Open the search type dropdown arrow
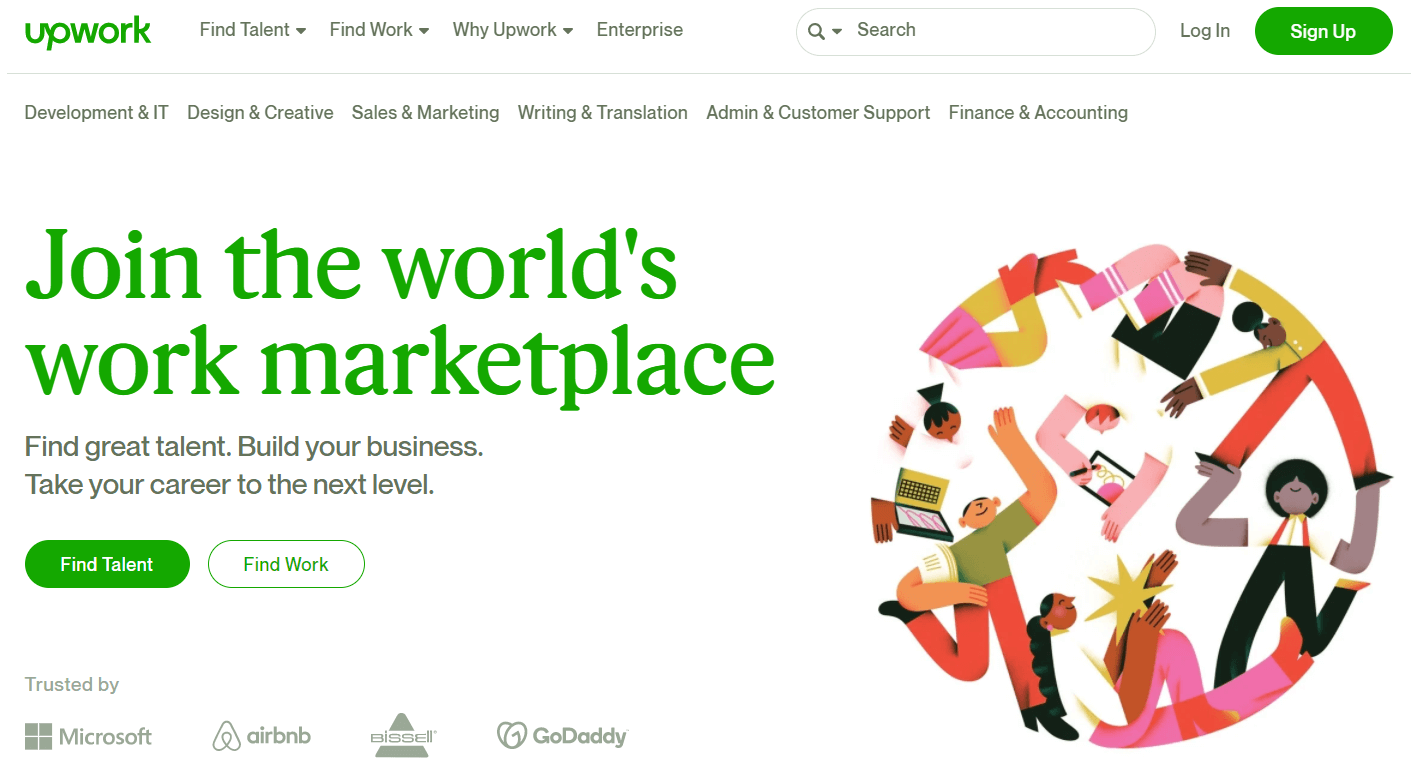The width and height of the screenshot is (1423, 778). tap(837, 32)
